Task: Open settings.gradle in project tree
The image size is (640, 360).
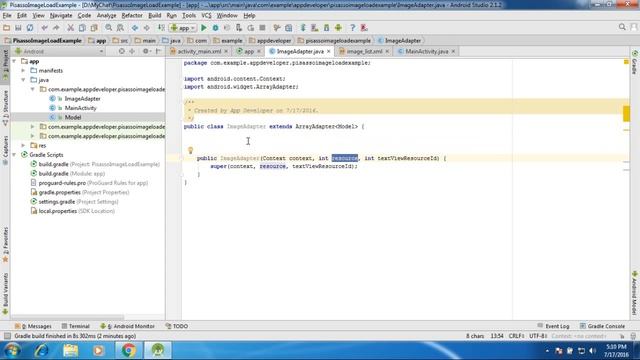Action: pyautogui.click(x=56, y=202)
